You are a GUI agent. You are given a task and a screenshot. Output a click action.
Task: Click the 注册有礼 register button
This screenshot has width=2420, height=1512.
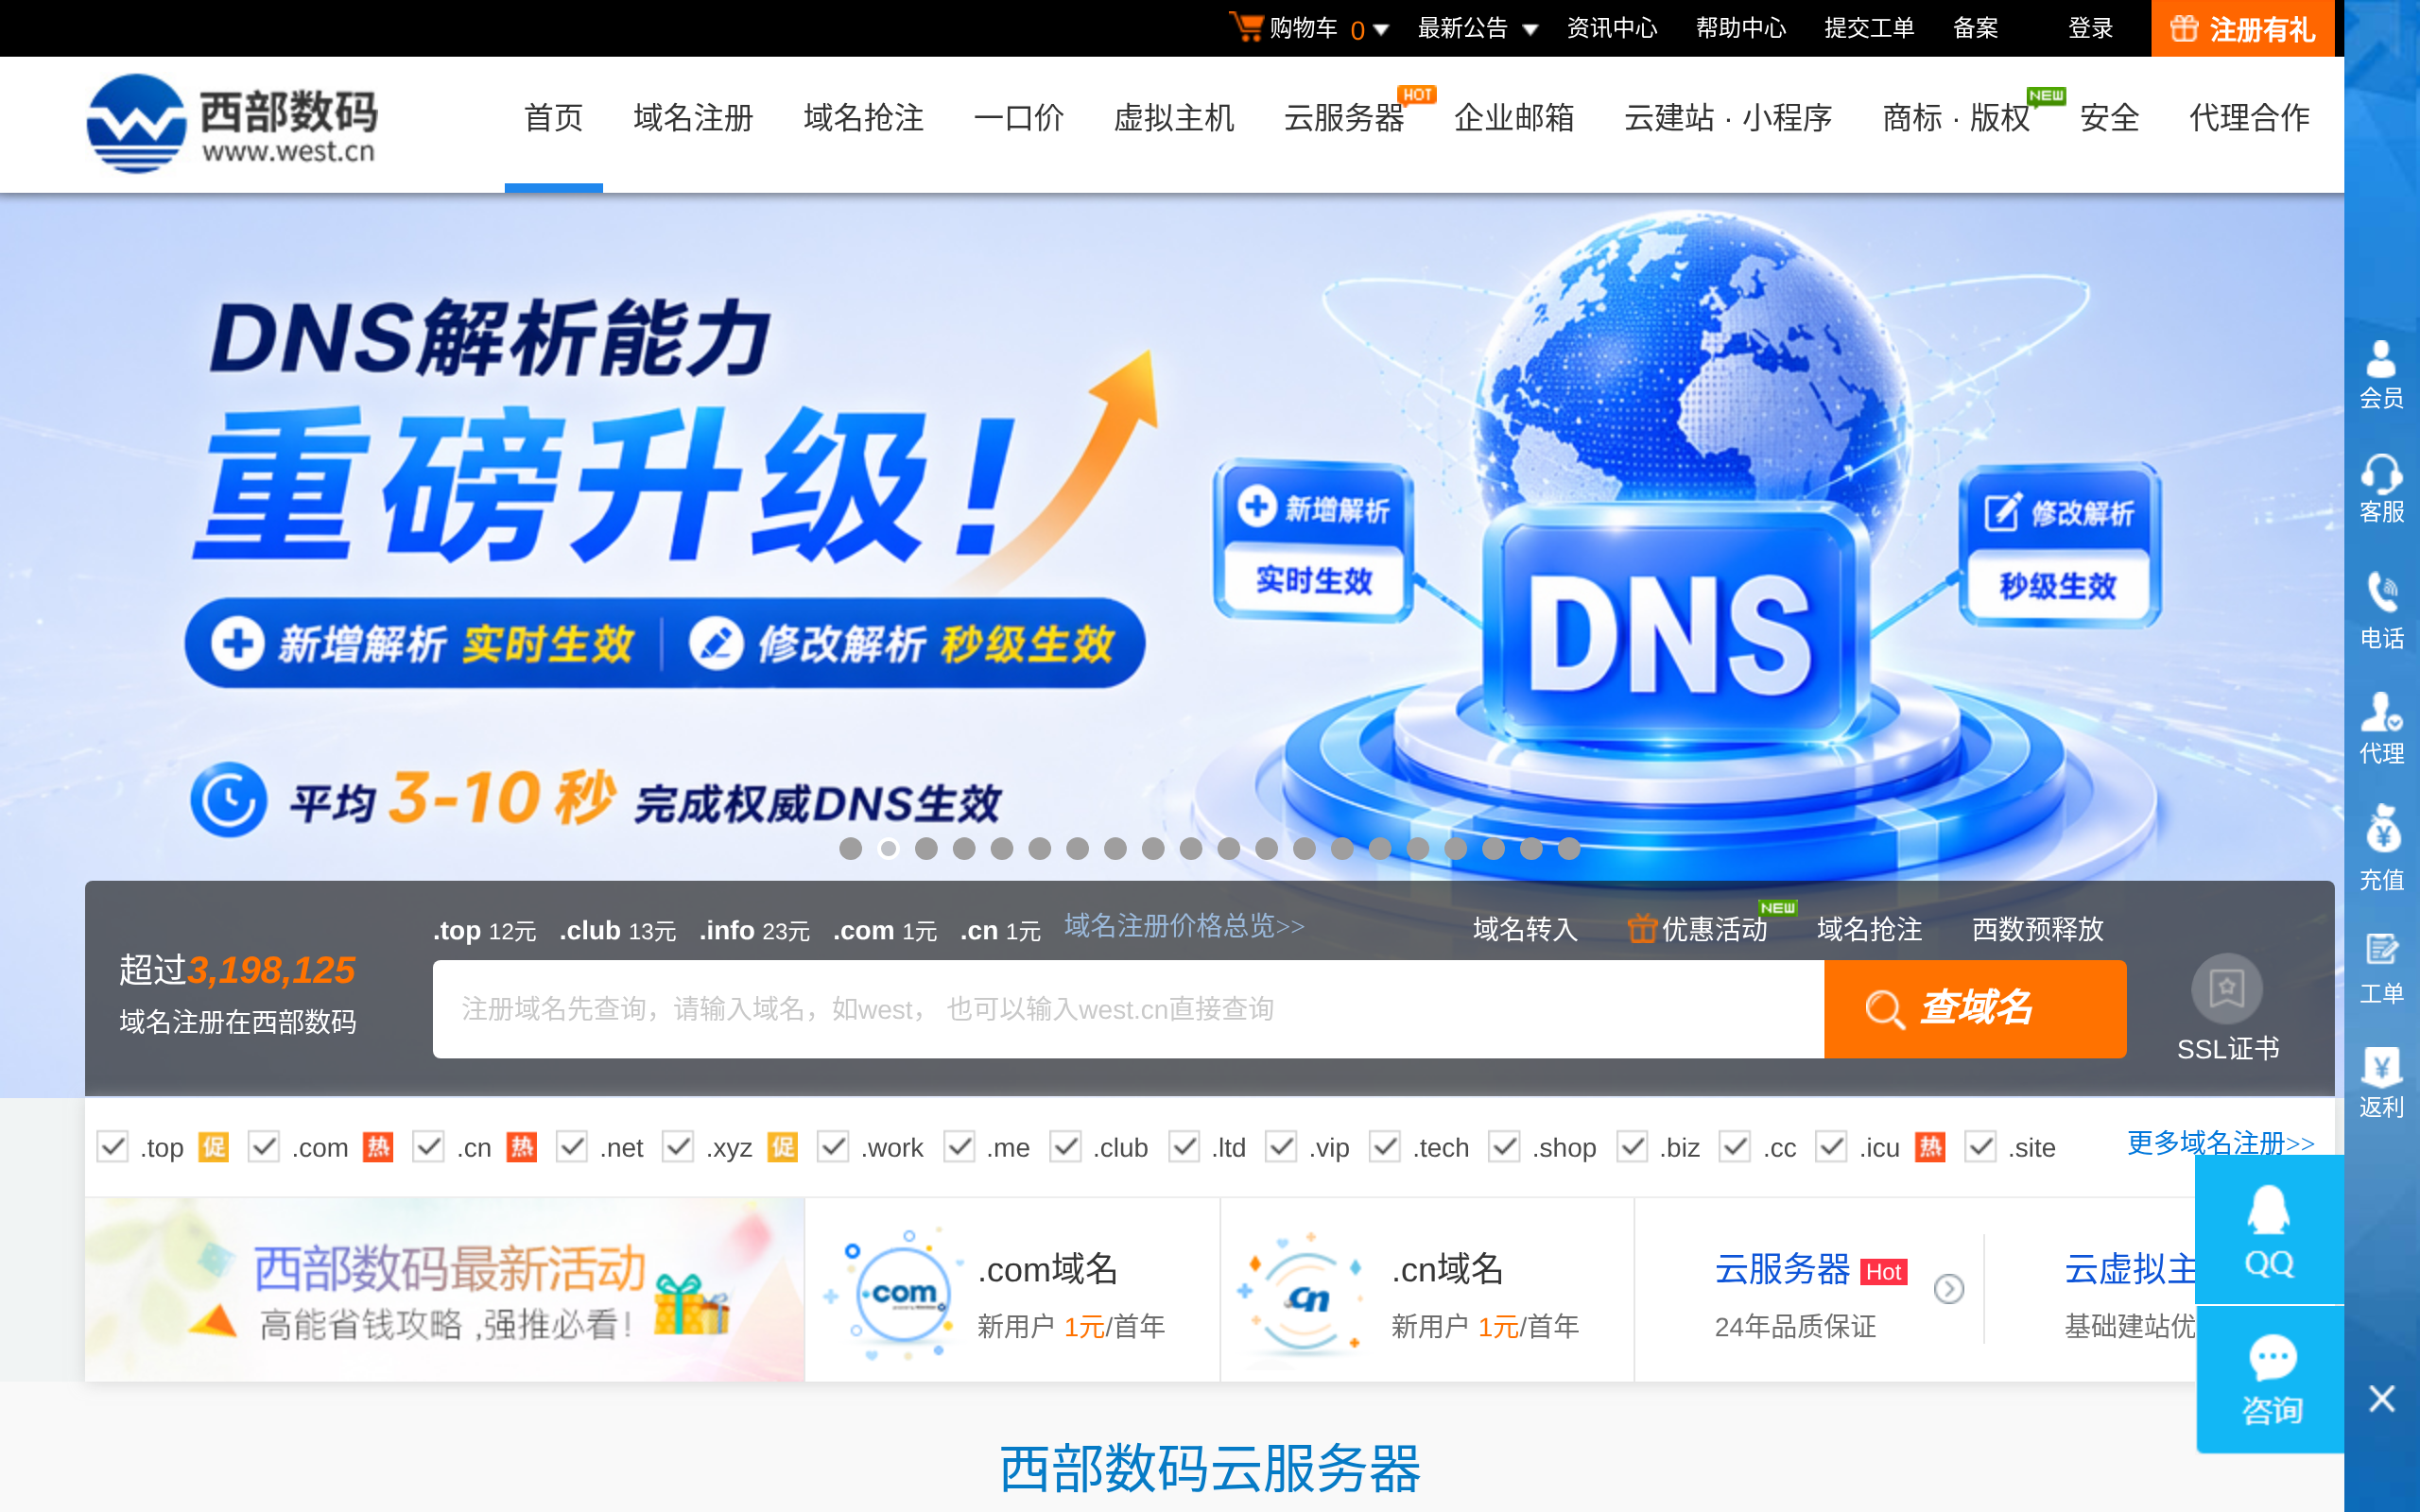[2242, 29]
